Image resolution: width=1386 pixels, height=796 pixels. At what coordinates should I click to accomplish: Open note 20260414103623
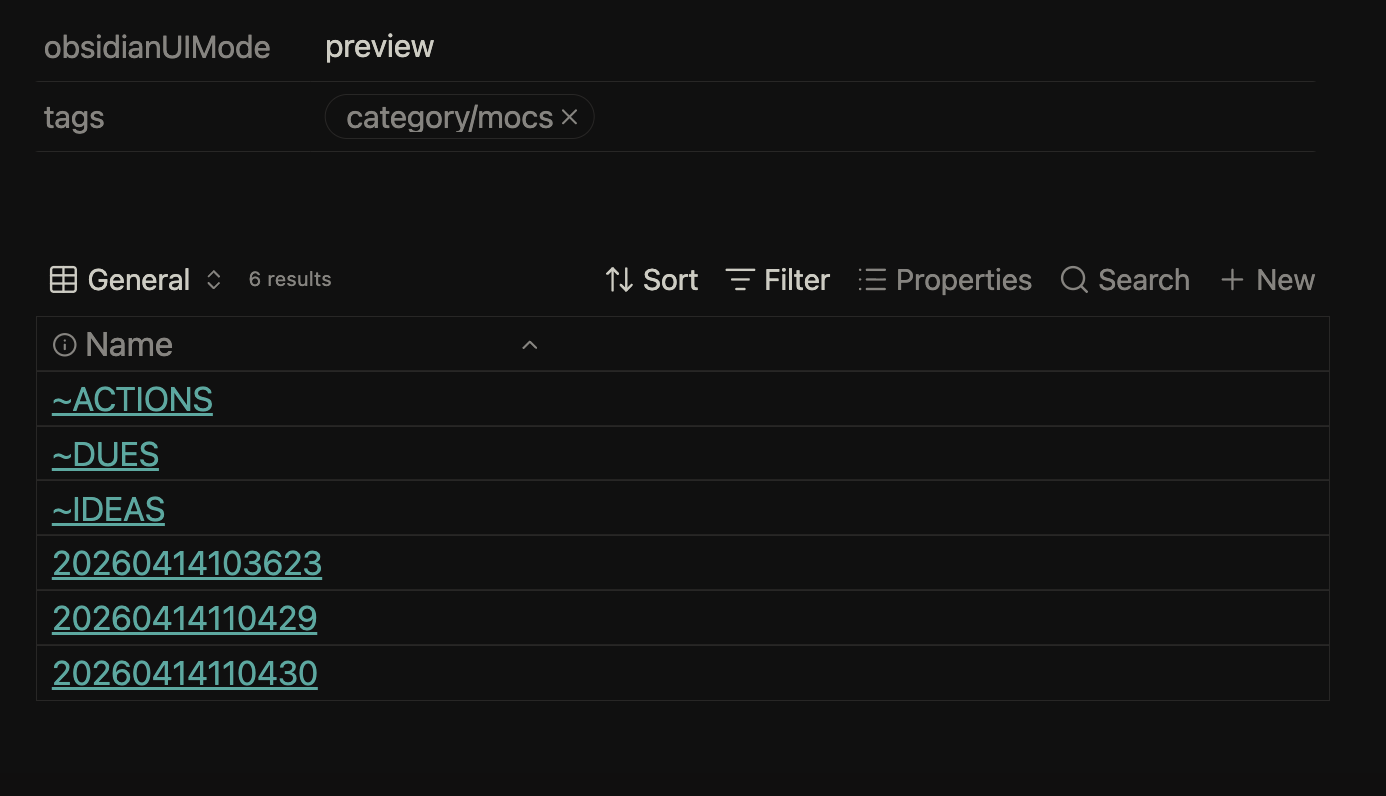187,564
